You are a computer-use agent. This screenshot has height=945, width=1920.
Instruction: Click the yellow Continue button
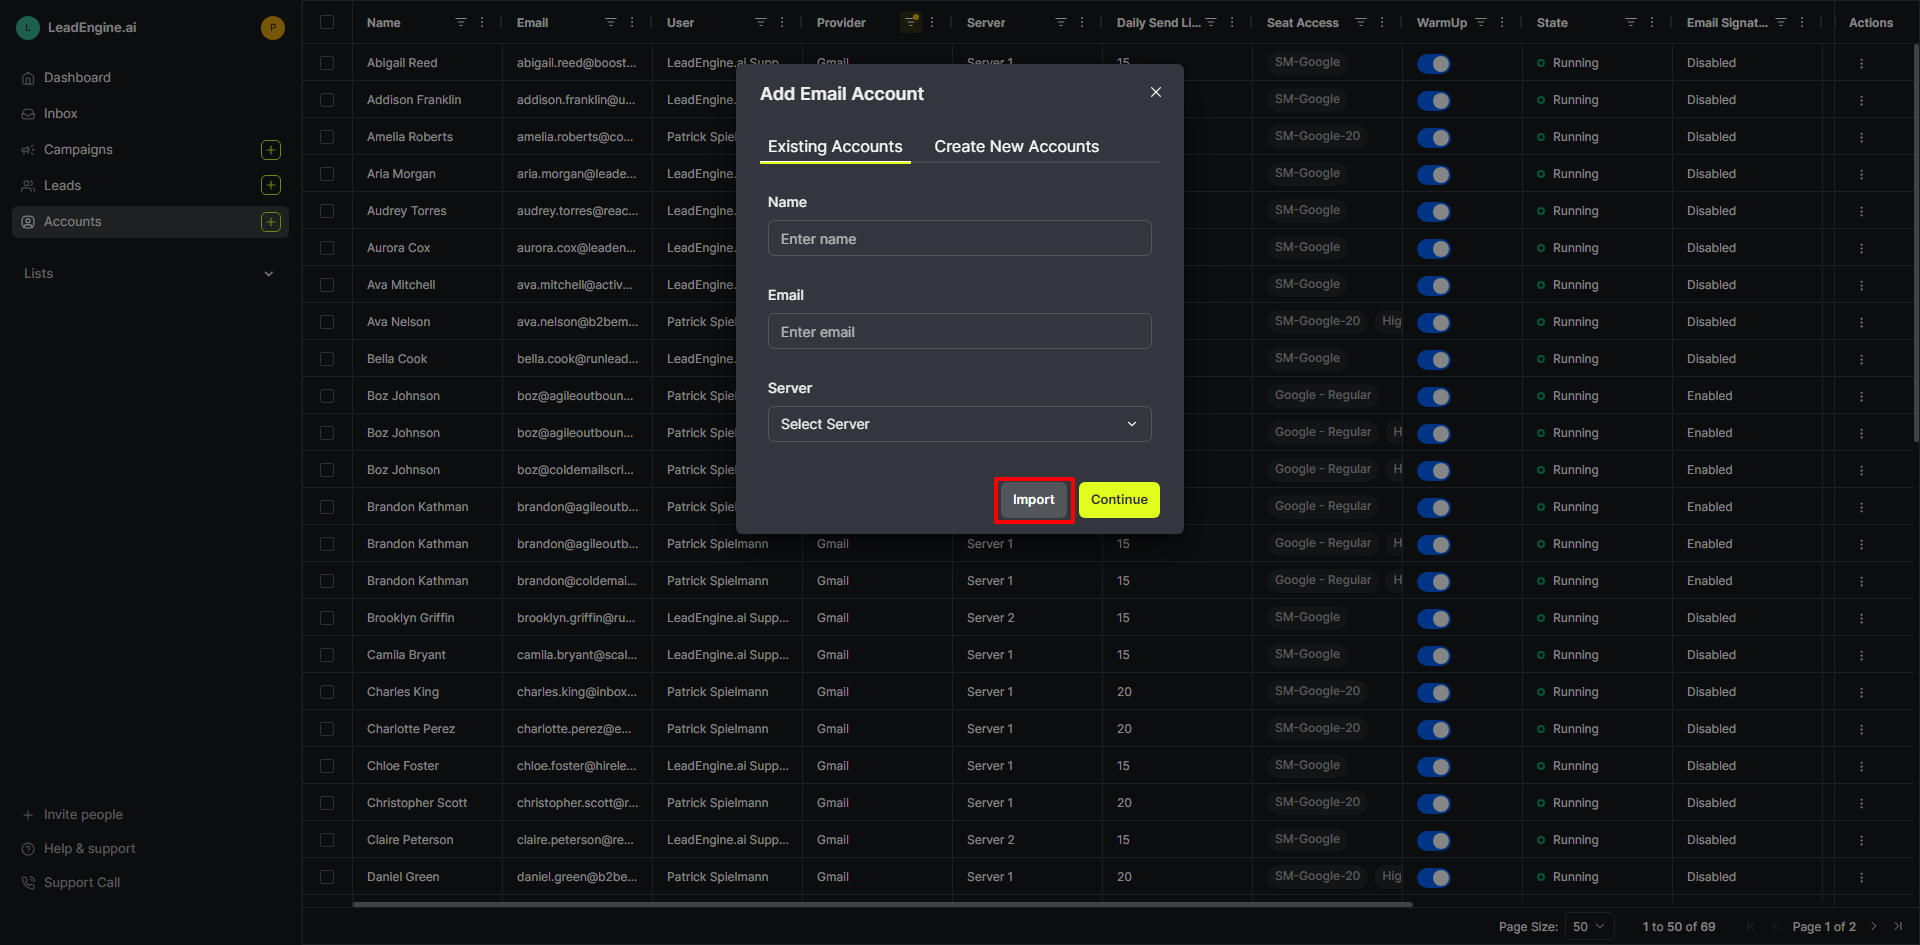tap(1119, 500)
